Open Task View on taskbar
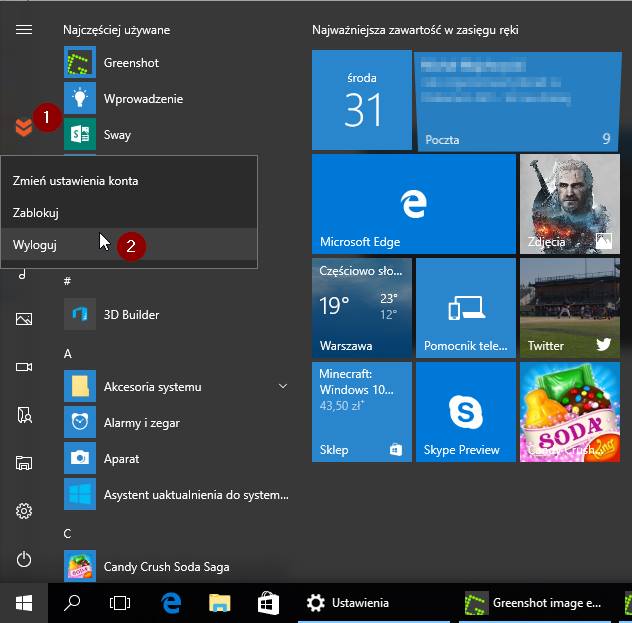 click(120, 603)
